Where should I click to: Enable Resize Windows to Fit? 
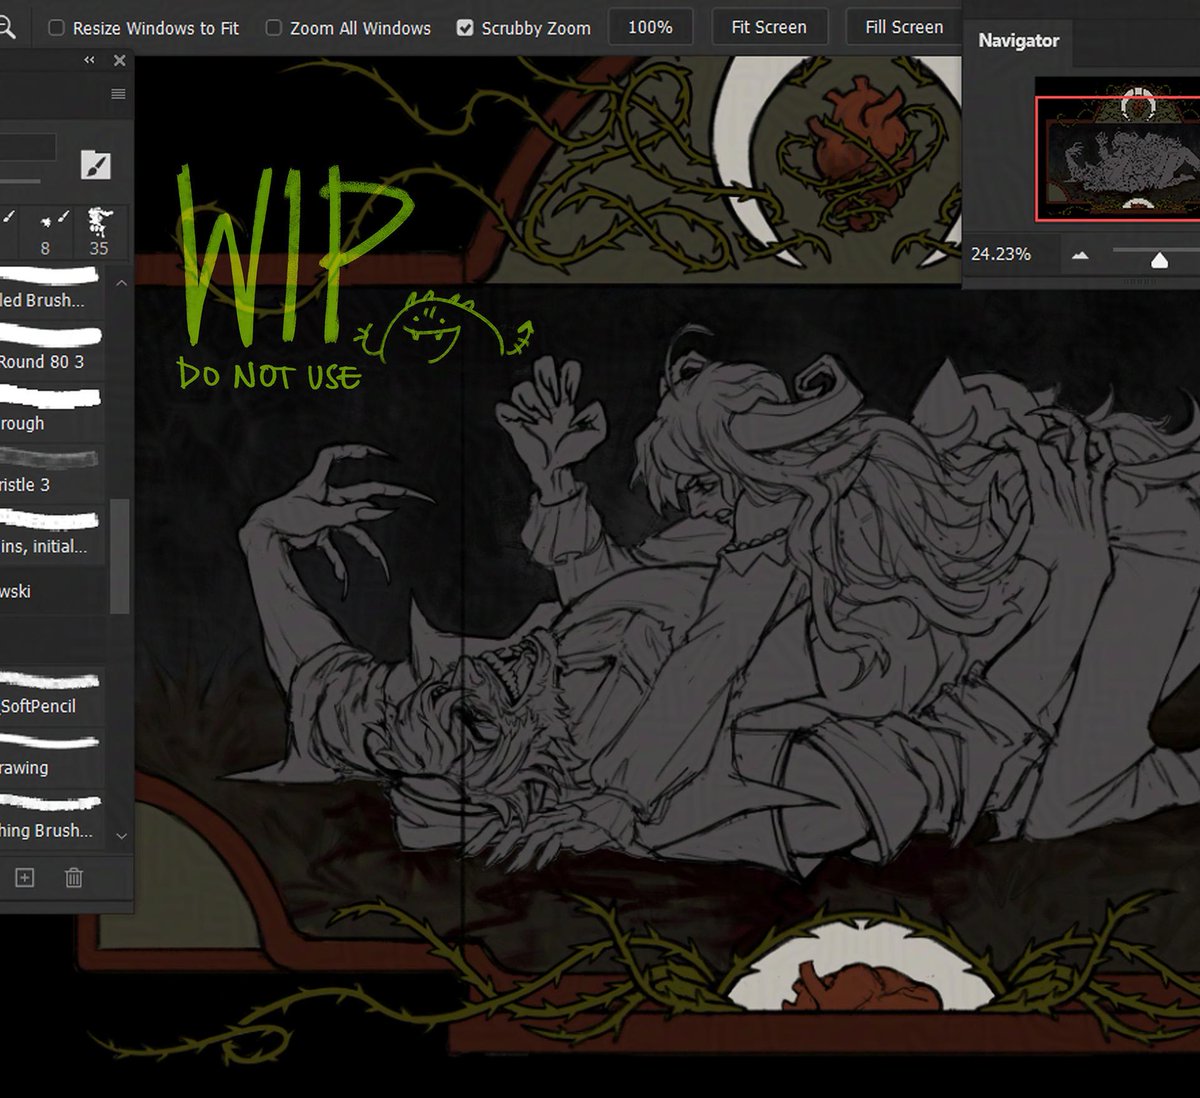56,27
